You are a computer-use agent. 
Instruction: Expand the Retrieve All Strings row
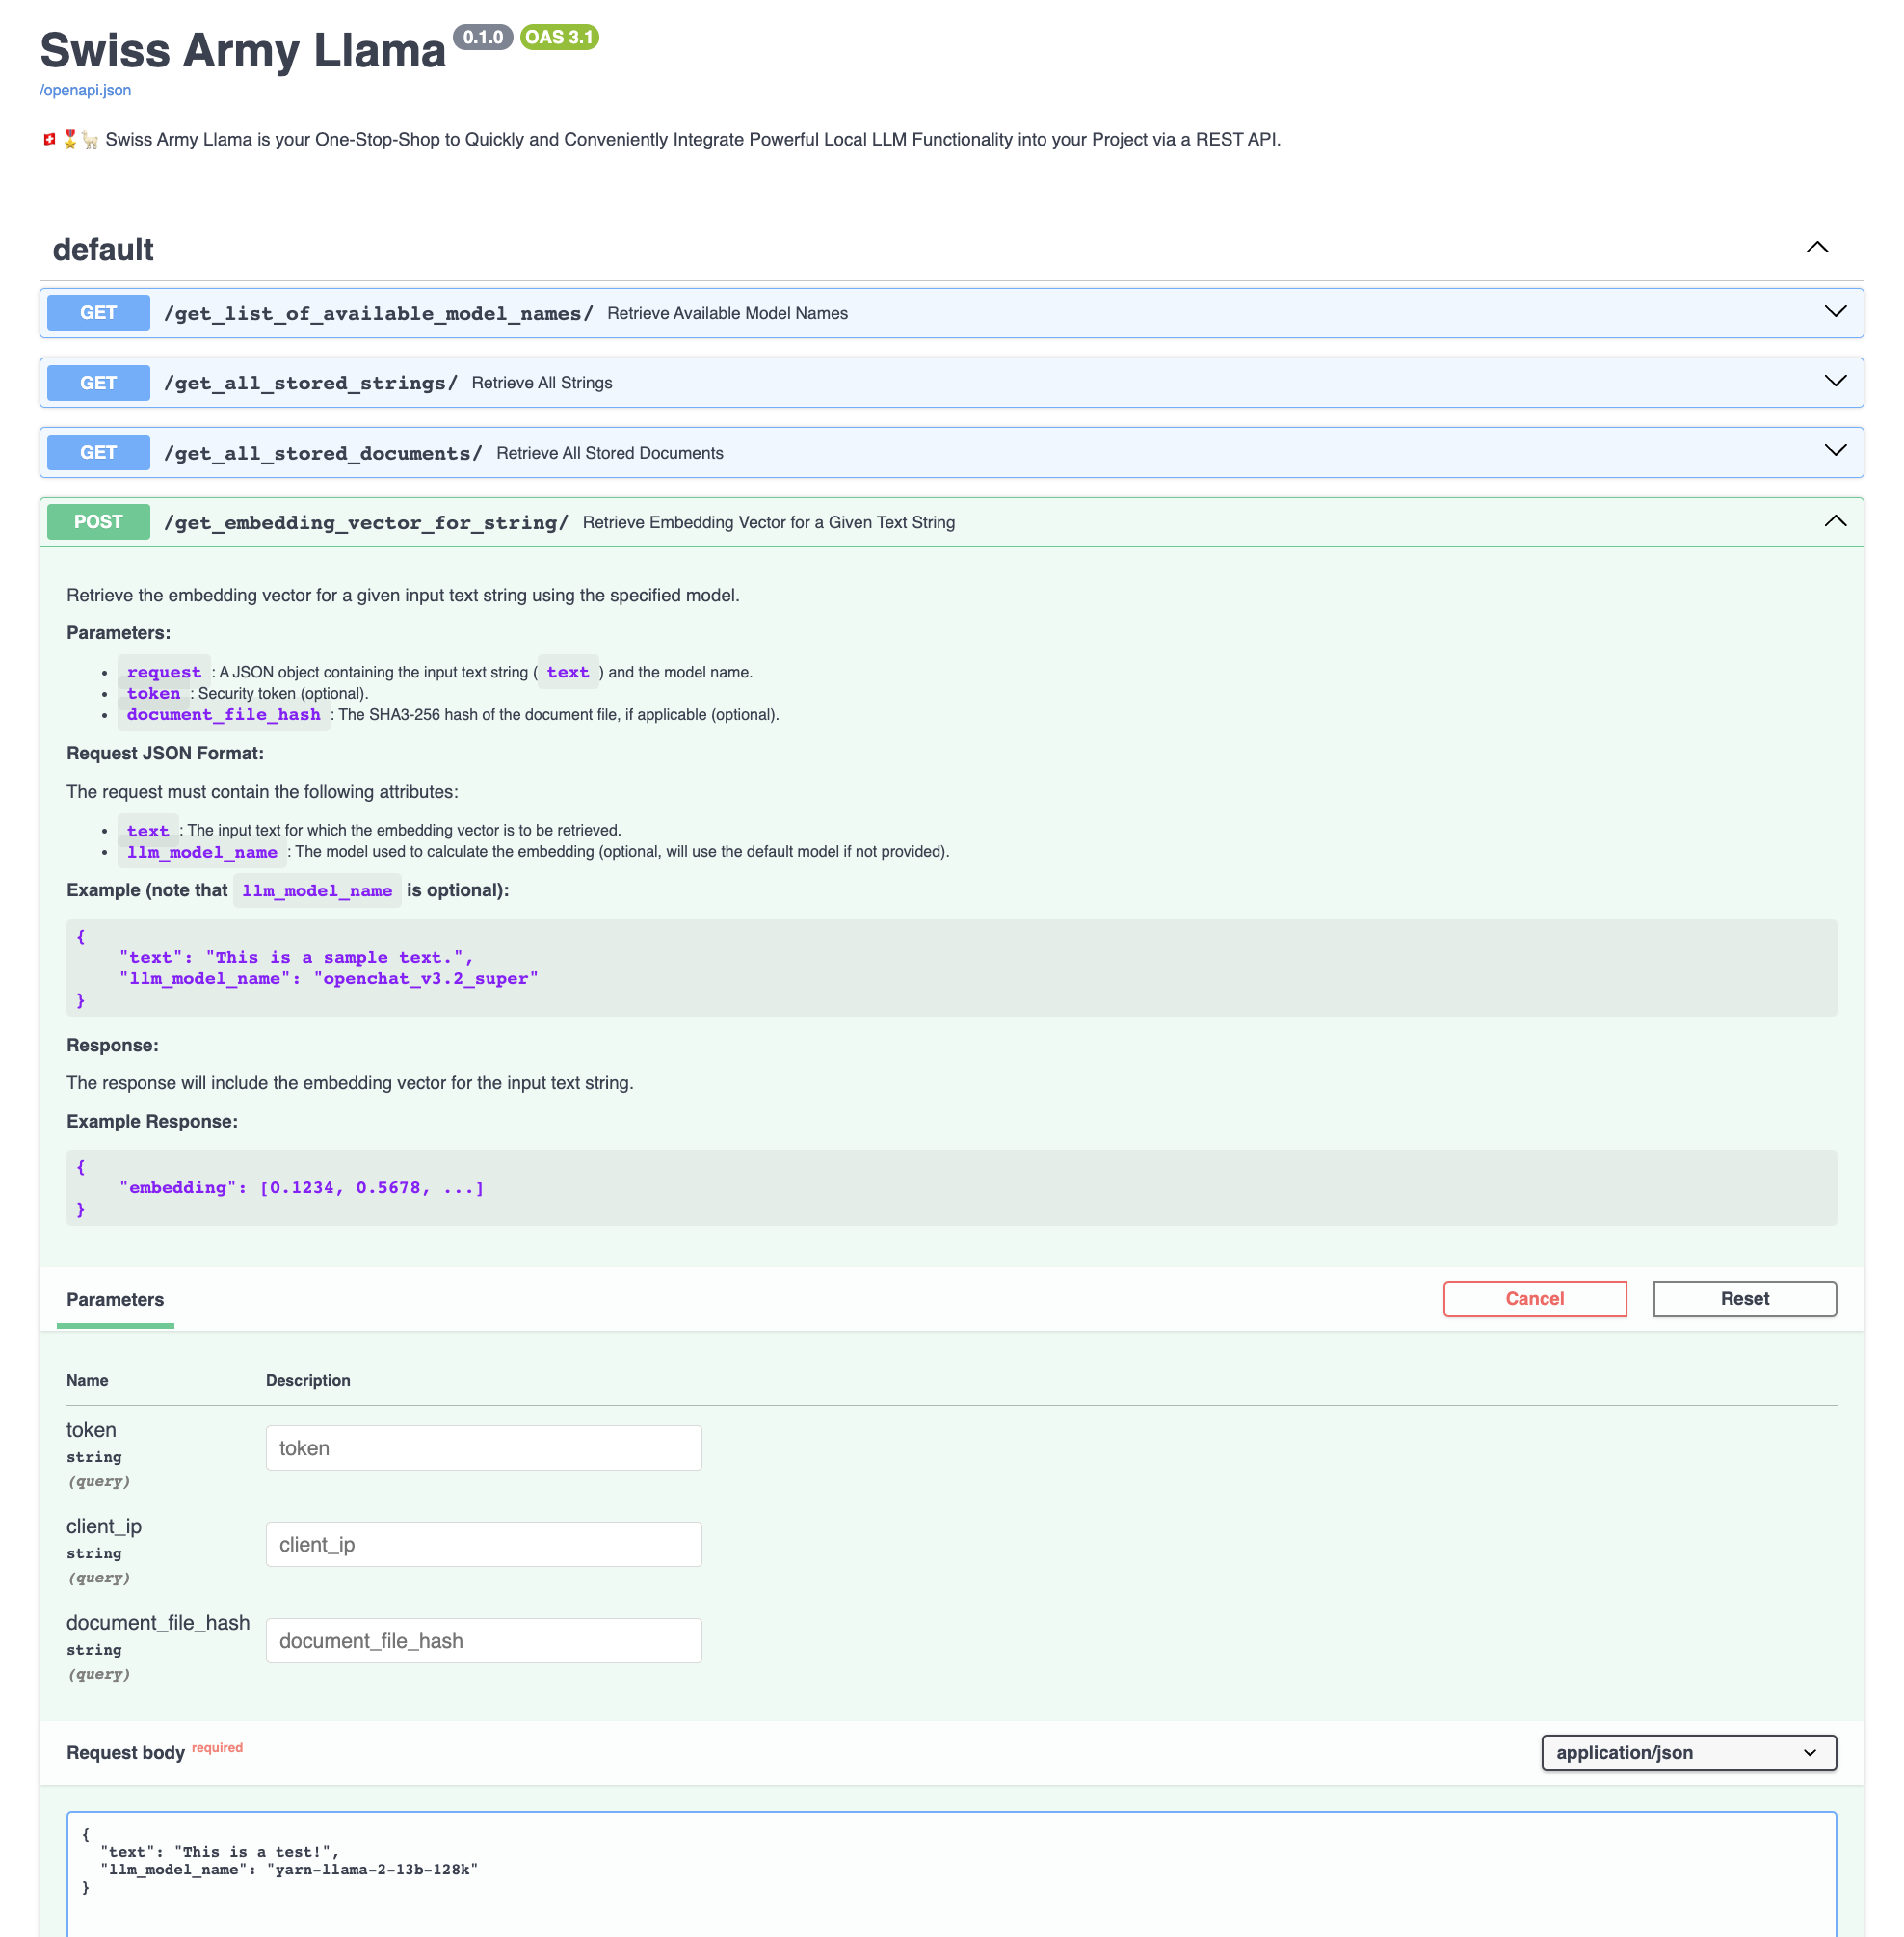pos(541,383)
